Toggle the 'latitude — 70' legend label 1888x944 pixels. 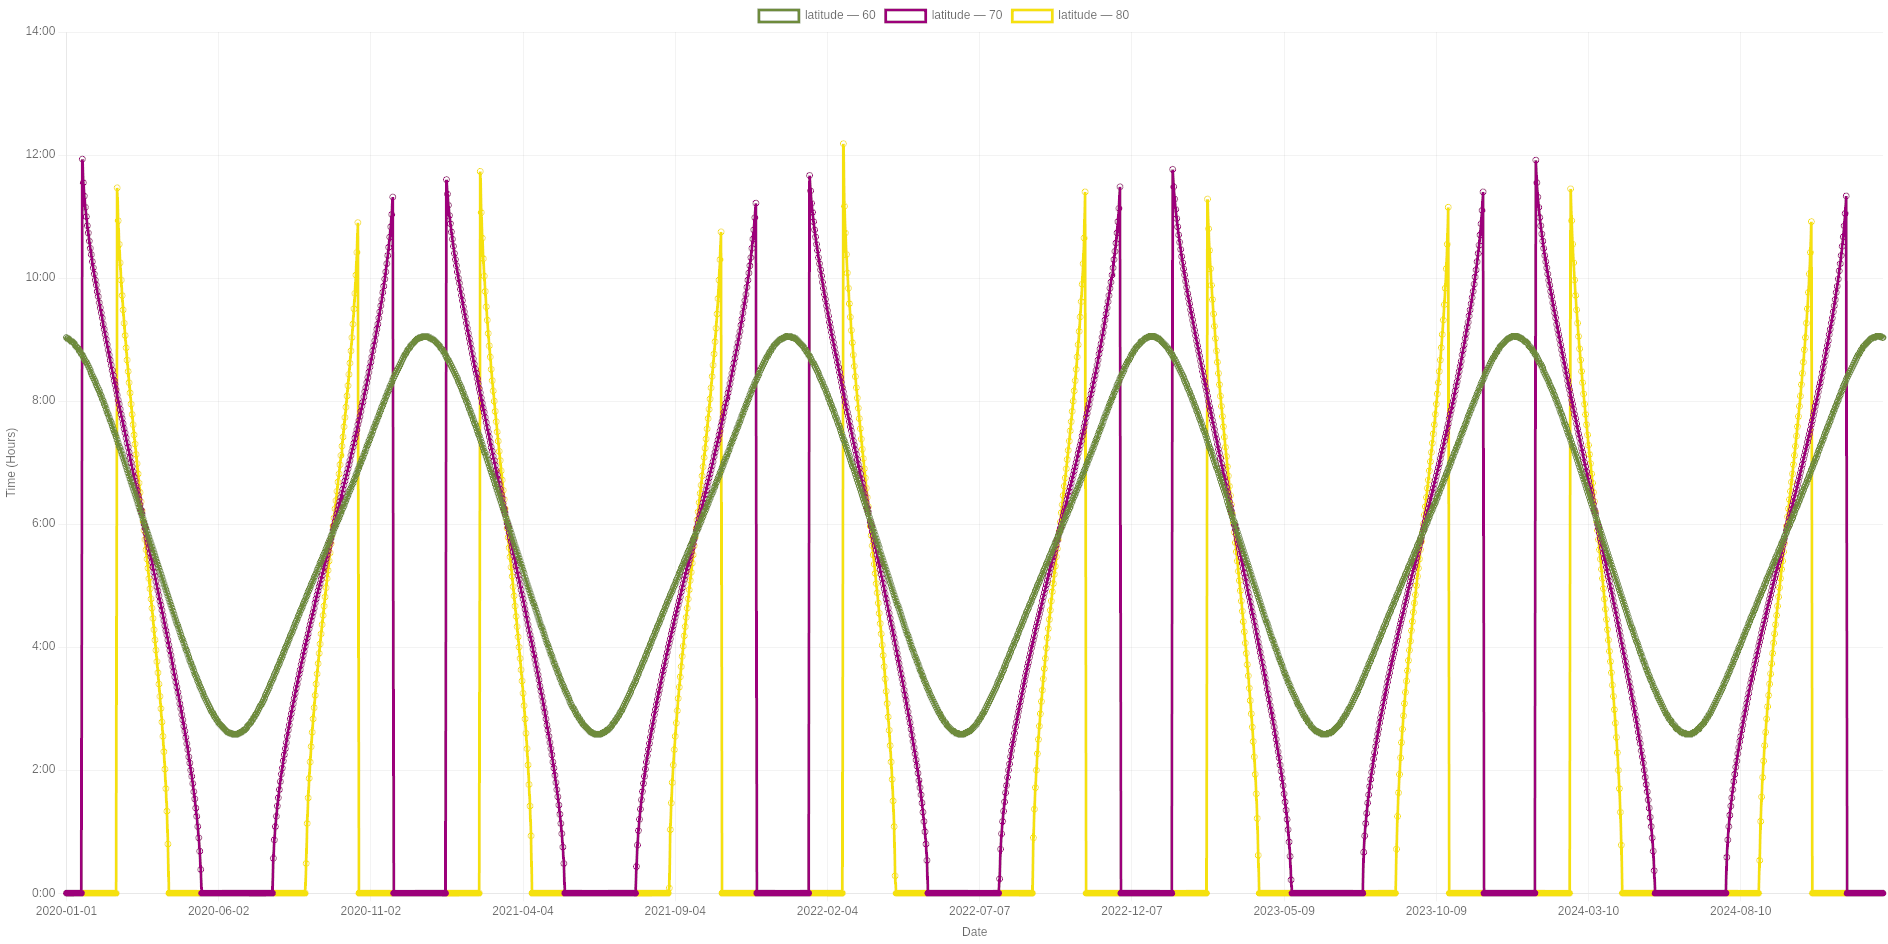point(967,15)
